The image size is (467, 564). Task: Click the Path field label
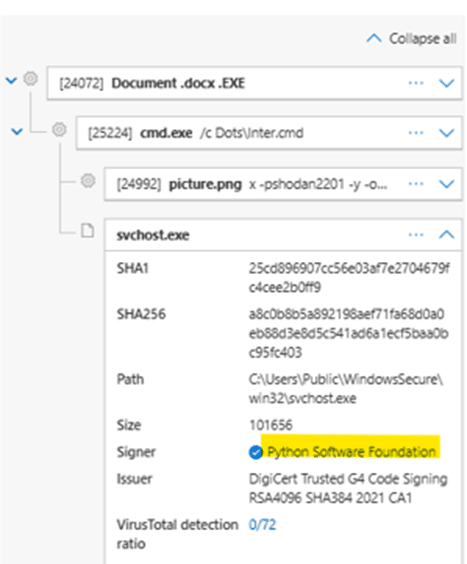pyautogui.click(x=130, y=379)
